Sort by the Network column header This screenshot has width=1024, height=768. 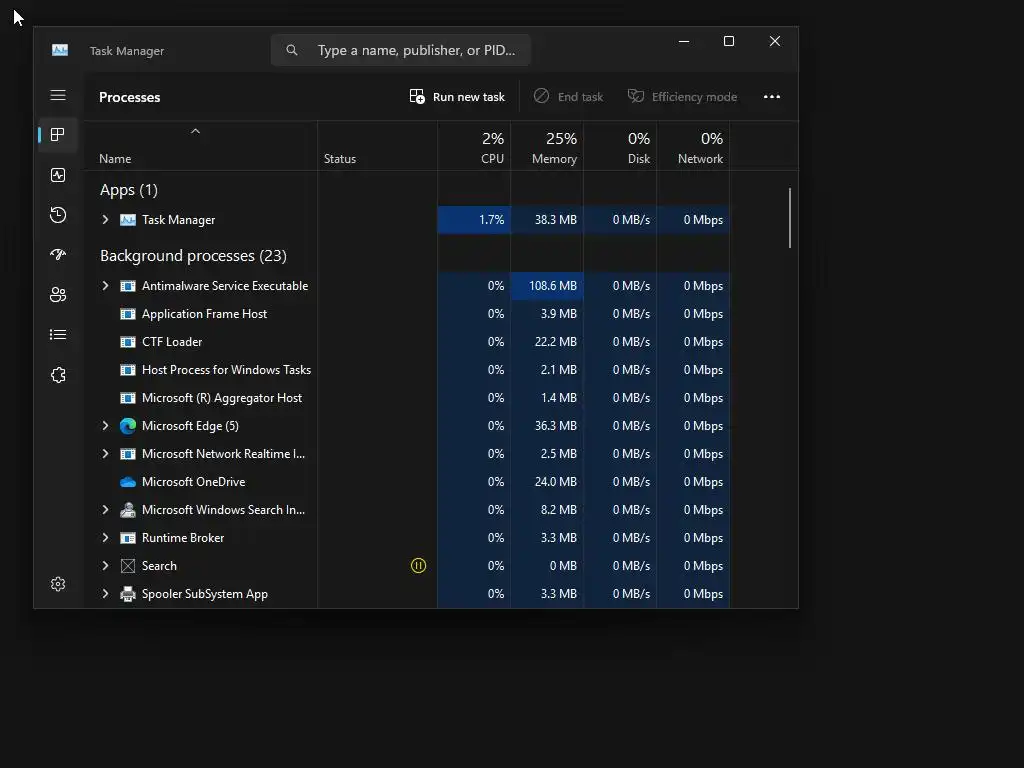[x=693, y=146]
